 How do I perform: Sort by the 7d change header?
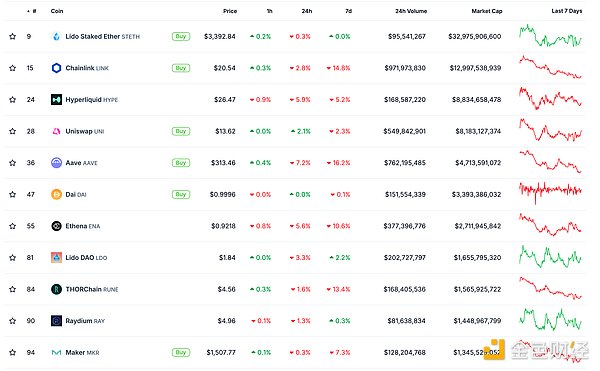pos(348,11)
